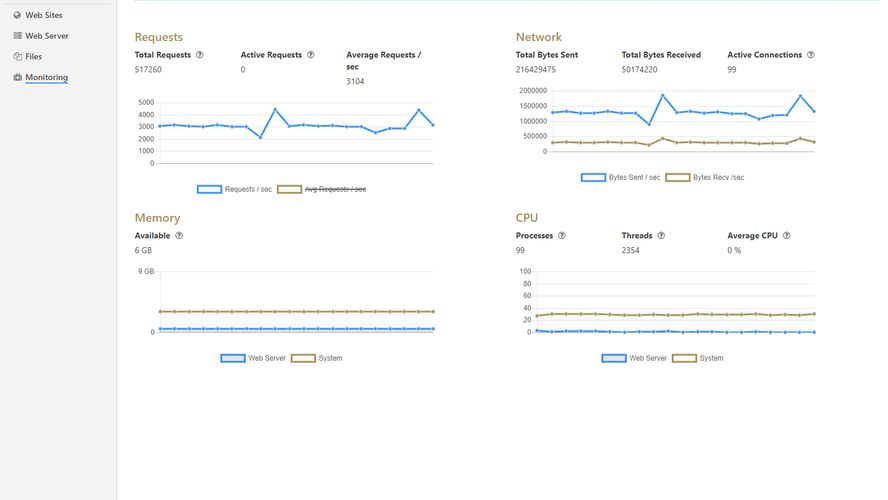Click the Files icon in sidebar

[17, 57]
